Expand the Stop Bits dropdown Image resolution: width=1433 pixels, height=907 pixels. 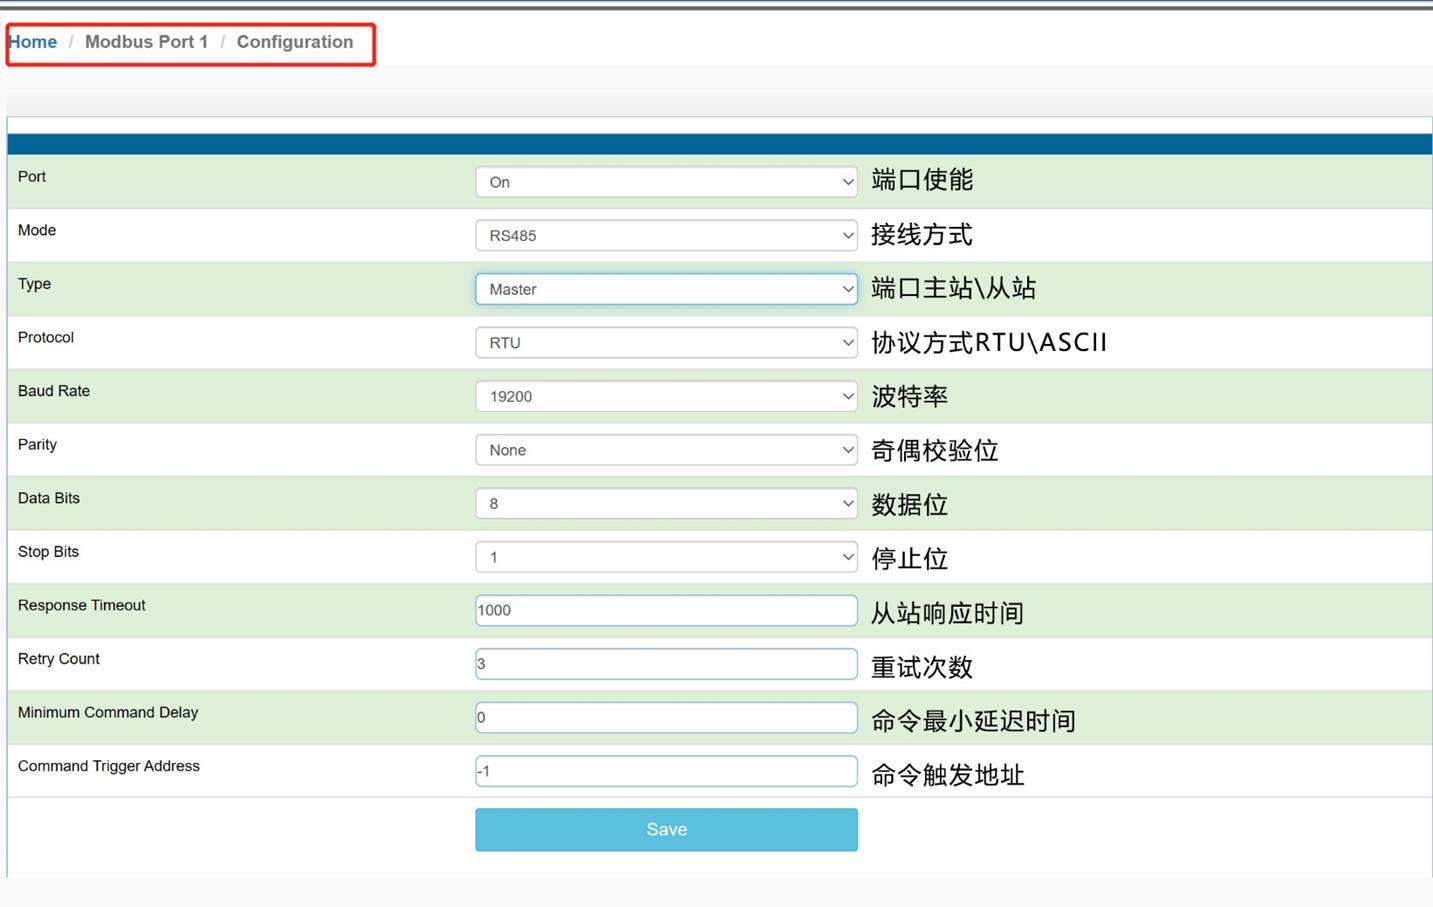(x=666, y=557)
